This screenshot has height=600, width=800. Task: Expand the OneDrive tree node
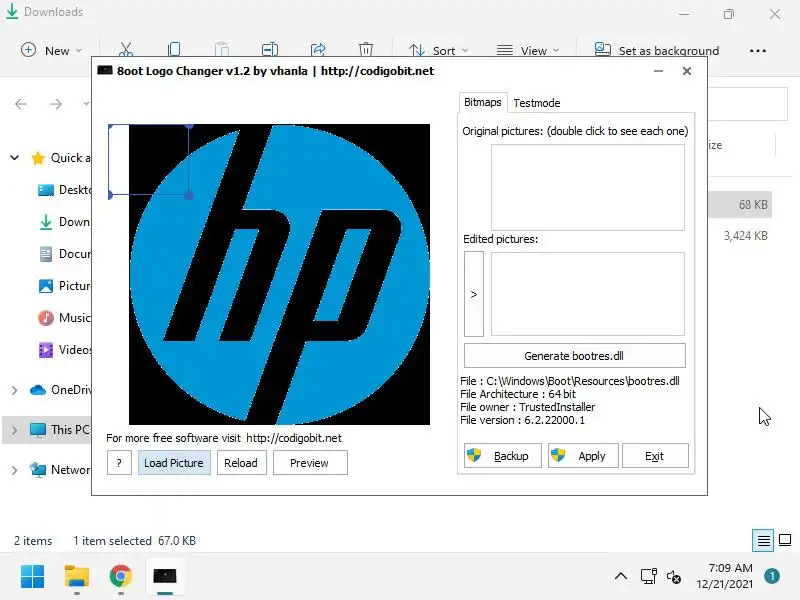pyautogui.click(x=14, y=390)
